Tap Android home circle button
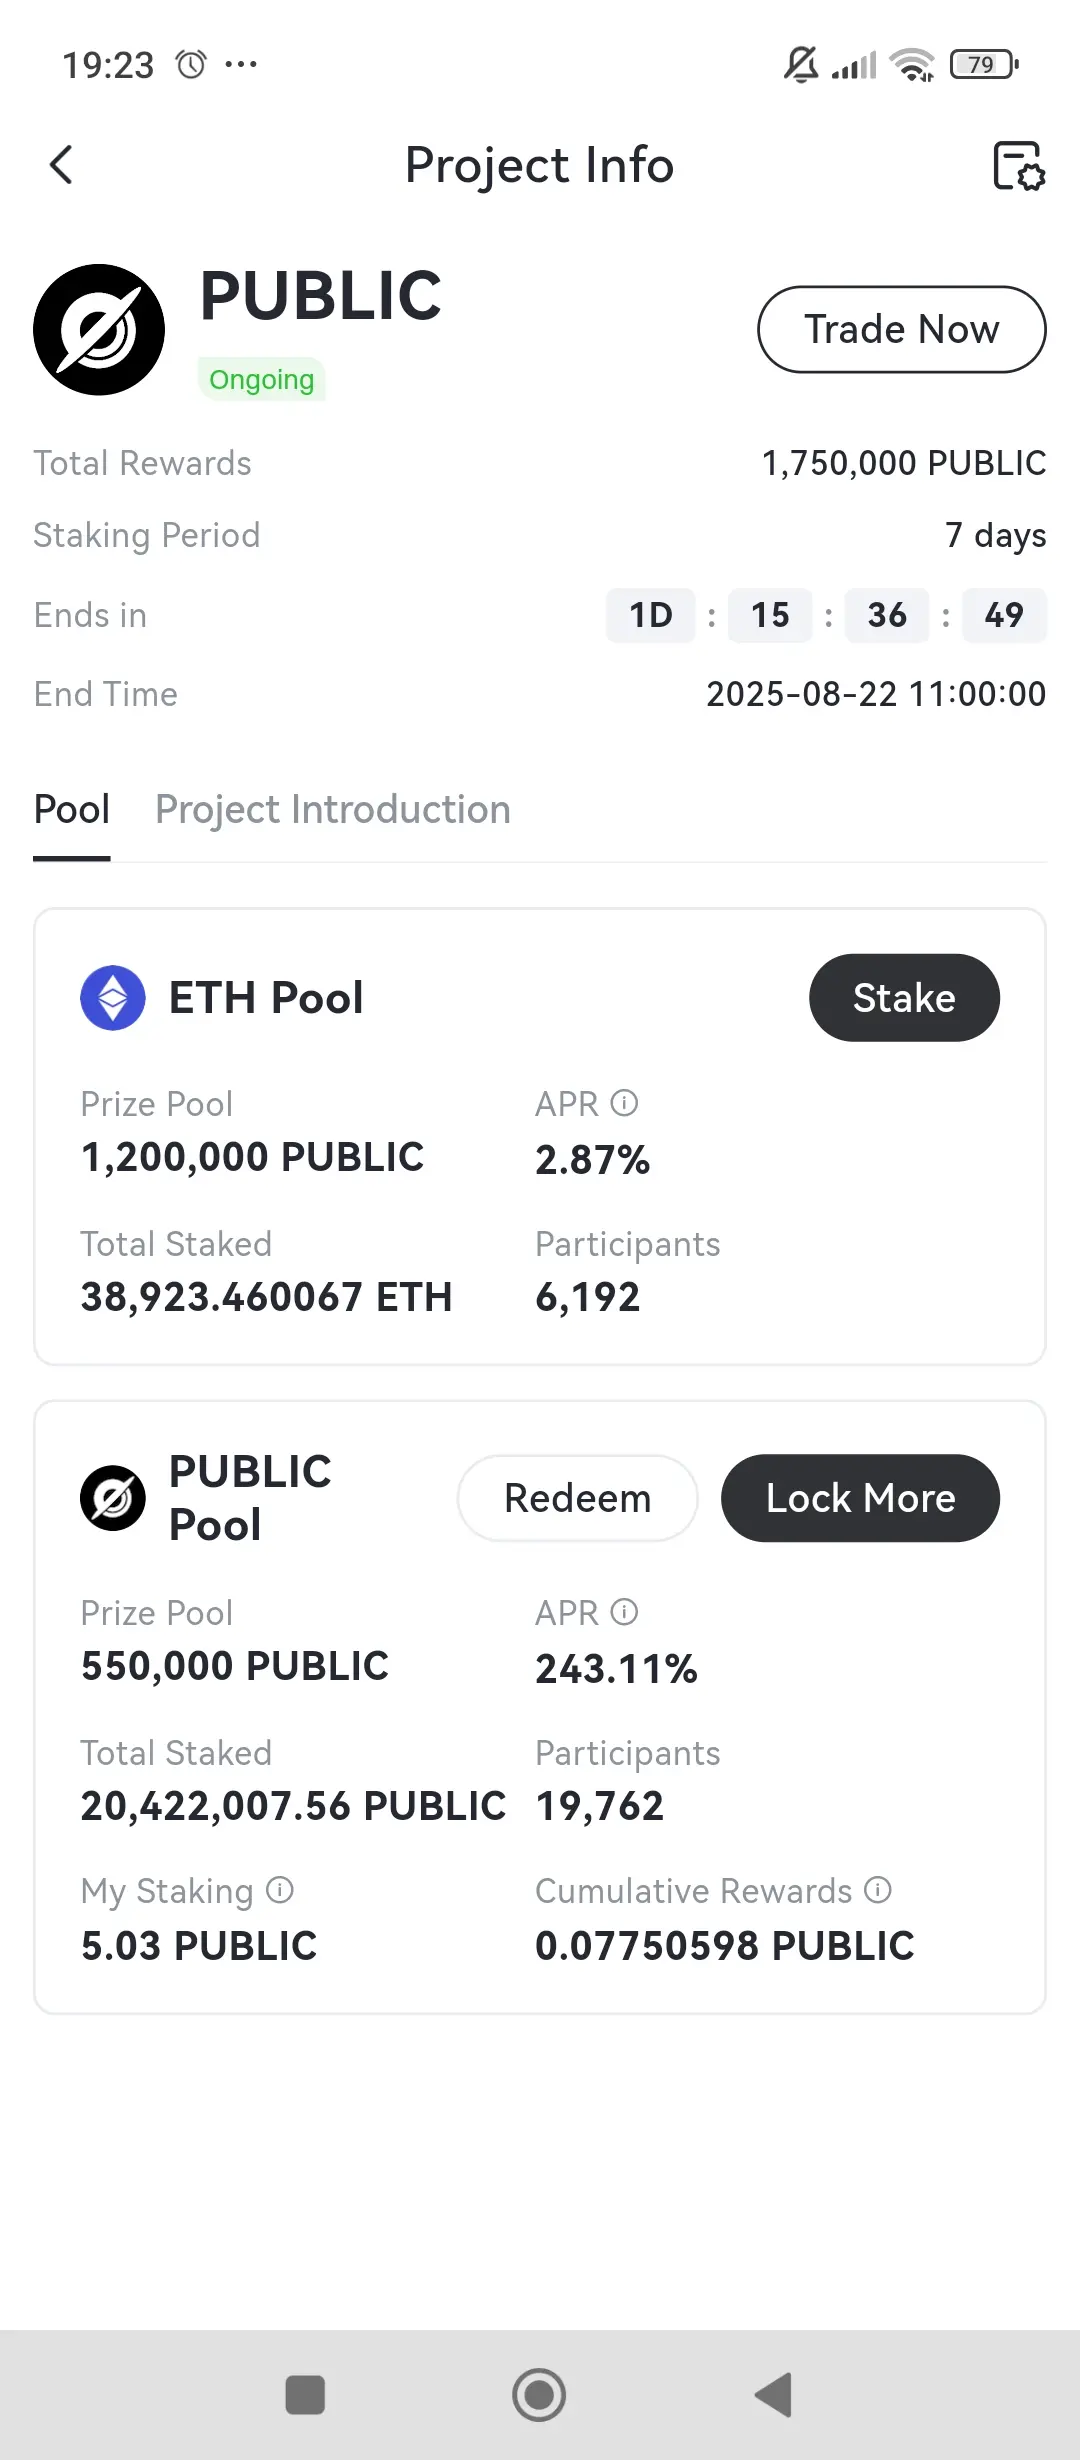Viewport: 1080px width, 2460px height. click(539, 2395)
